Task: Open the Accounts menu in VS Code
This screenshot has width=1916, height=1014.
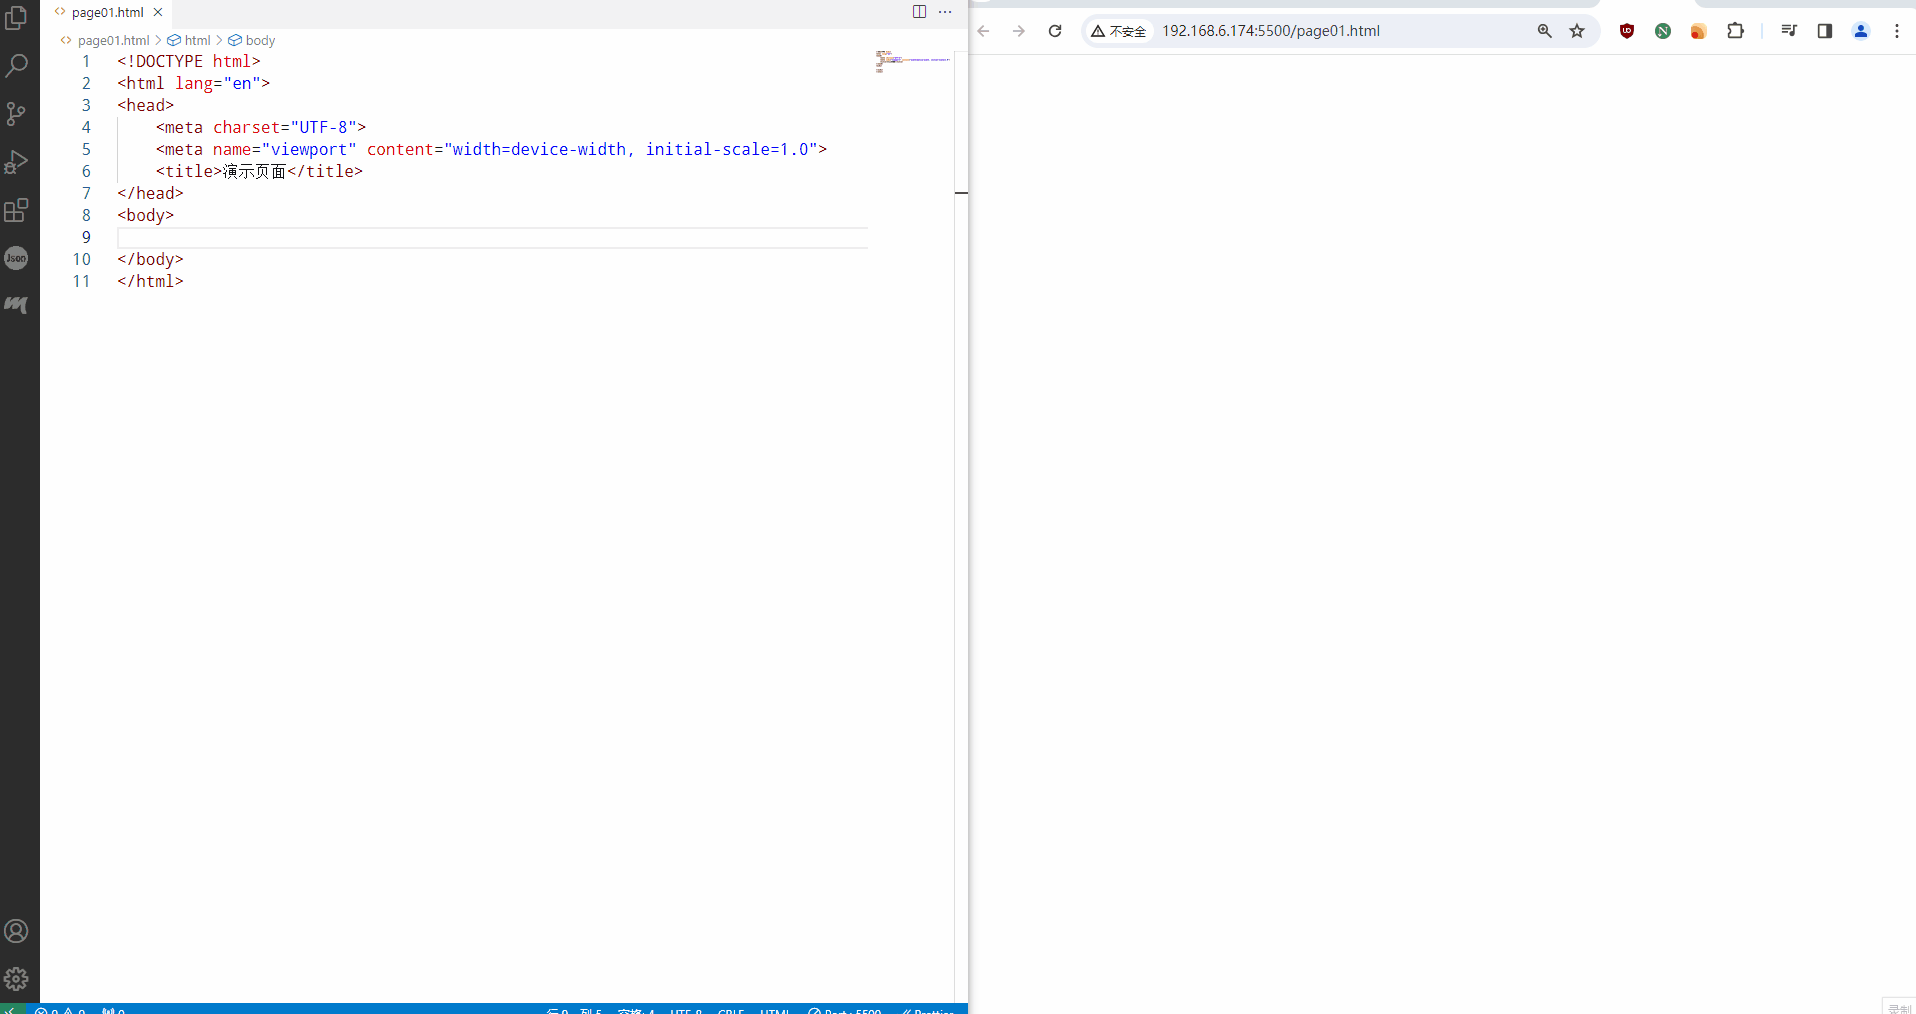Action: pos(17,931)
